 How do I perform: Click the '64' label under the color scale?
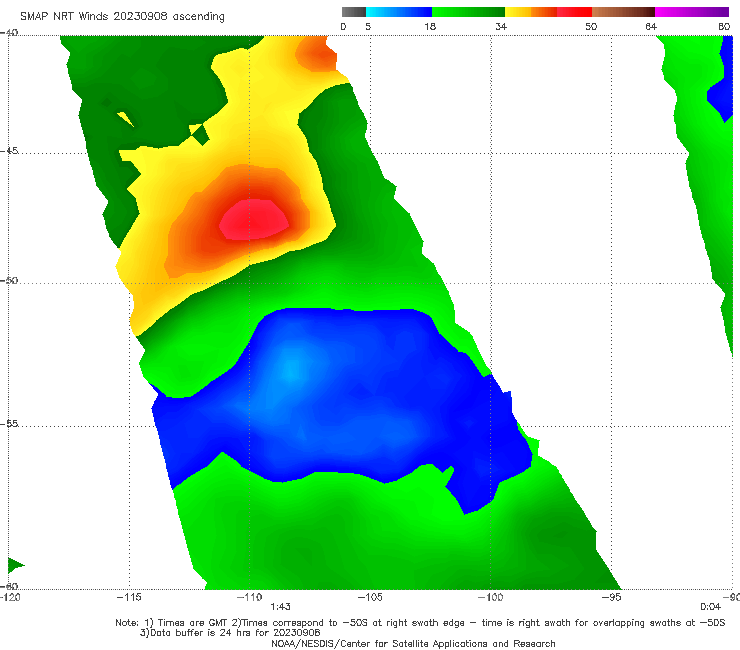[x=651, y=27]
